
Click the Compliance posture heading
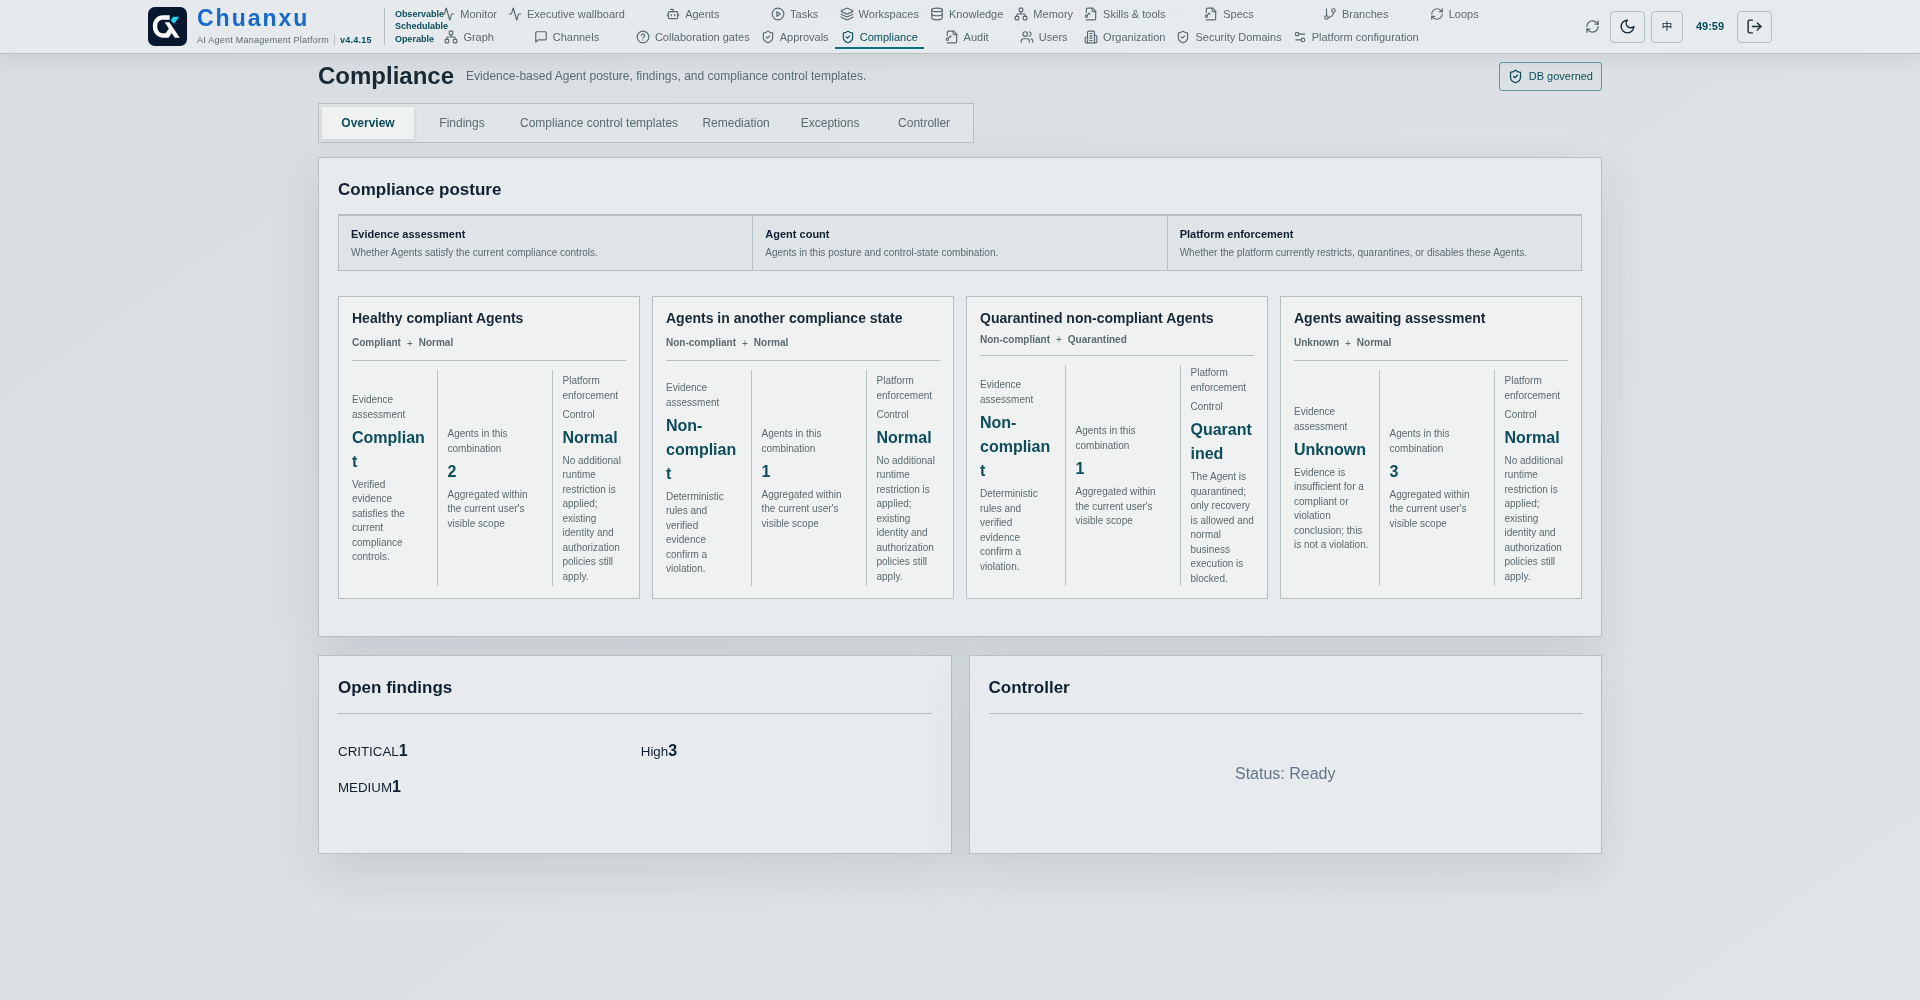click(x=420, y=190)
